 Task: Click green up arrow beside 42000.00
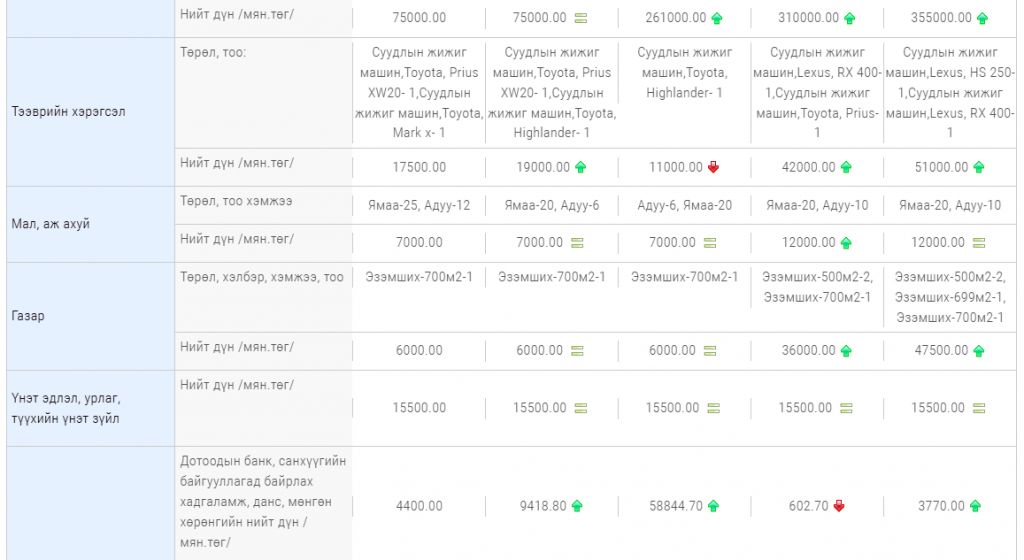pyautogui.click(x=846, y=167)
